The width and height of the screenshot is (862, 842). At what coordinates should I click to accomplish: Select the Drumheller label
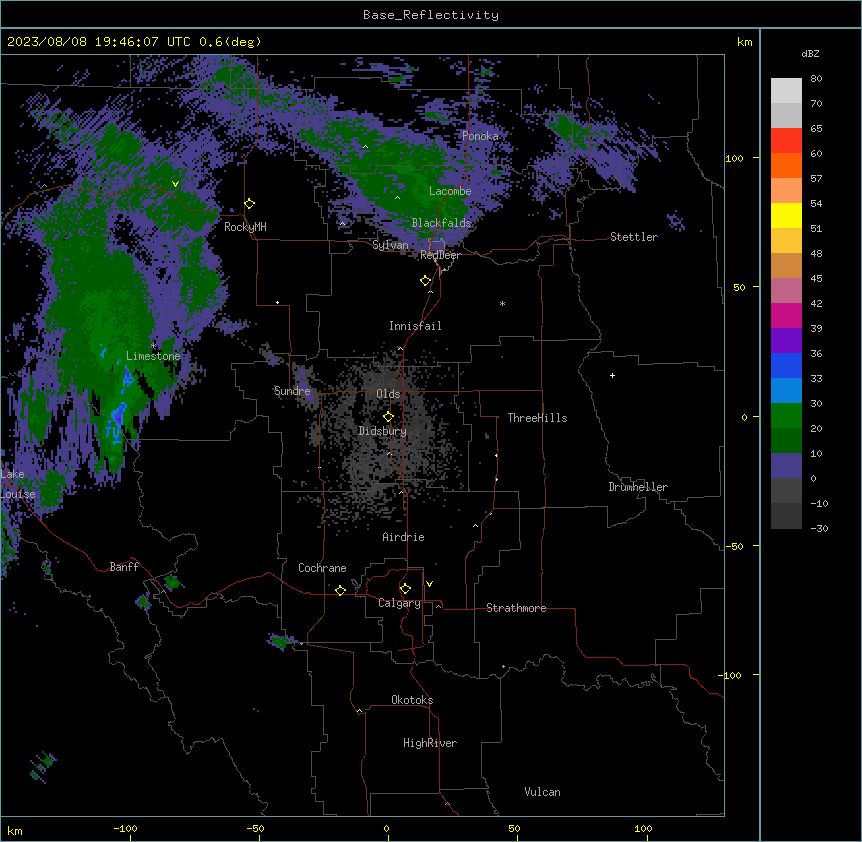pos(638,487)
